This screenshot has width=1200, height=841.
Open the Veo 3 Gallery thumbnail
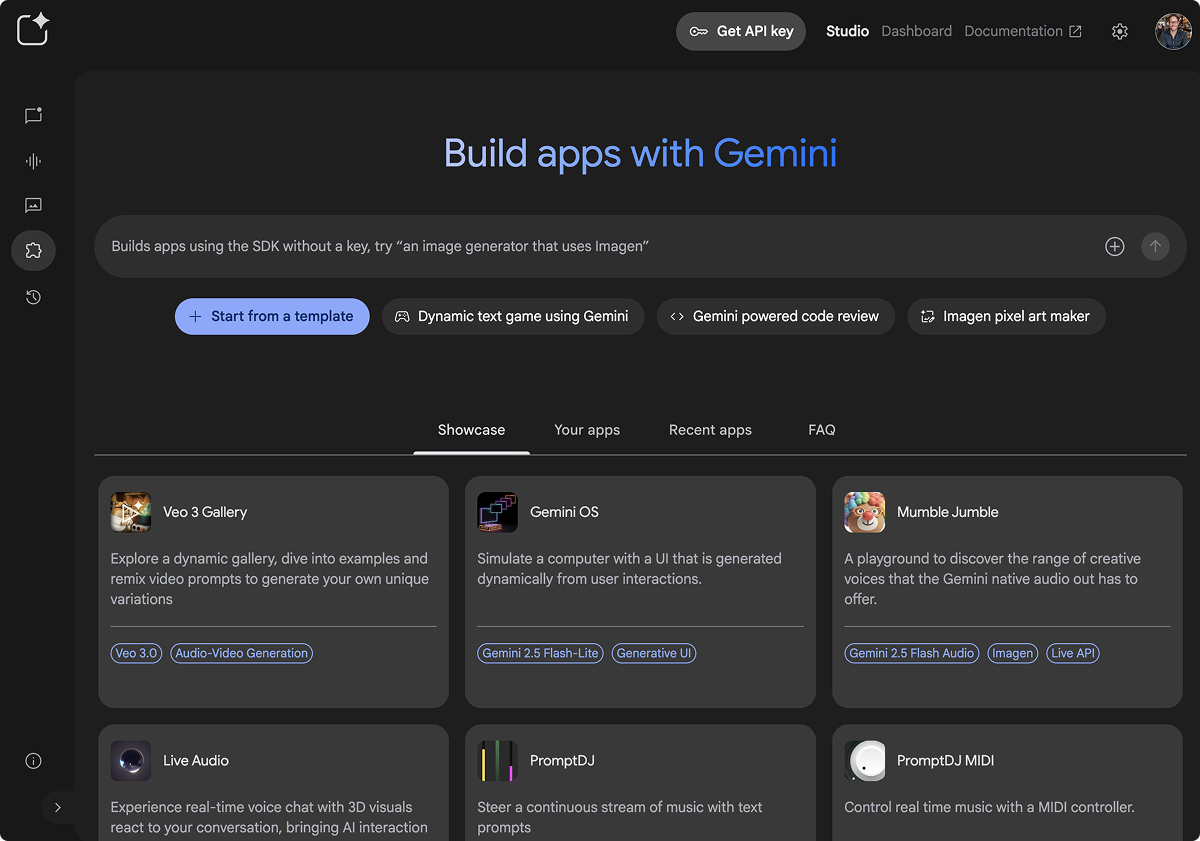coord(131,512)
